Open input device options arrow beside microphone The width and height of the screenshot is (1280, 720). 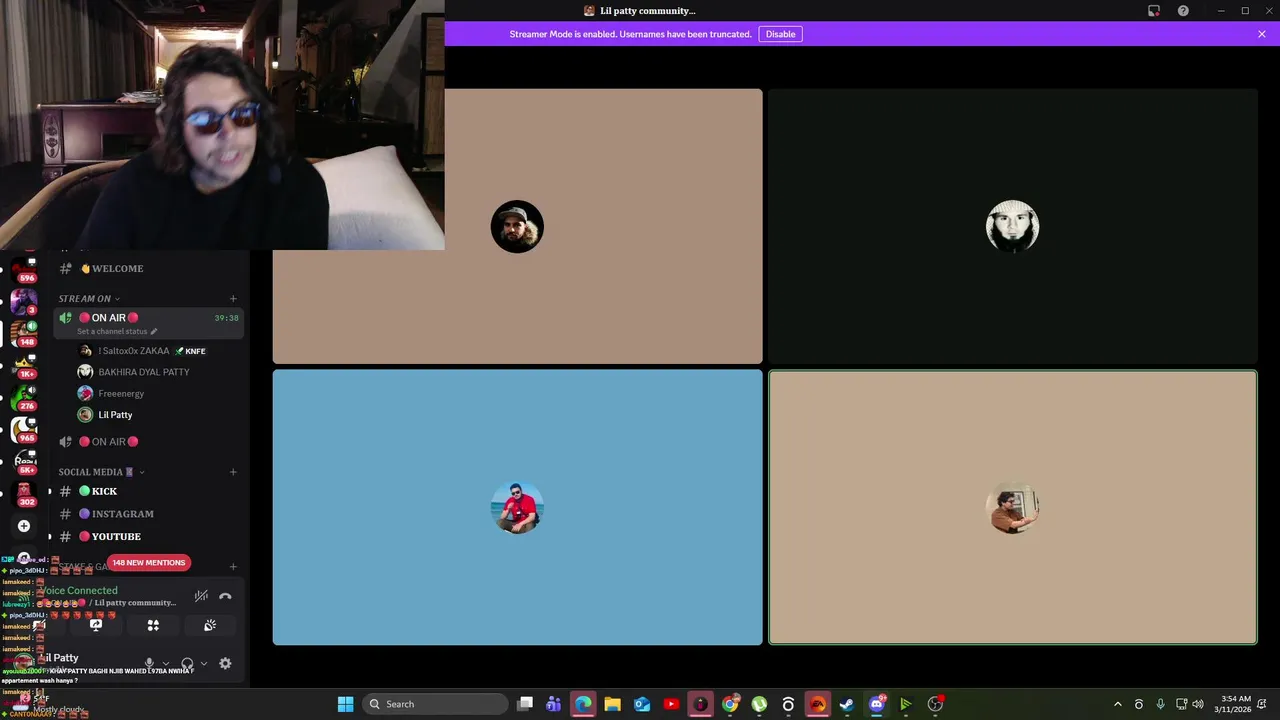pos(165,663)
